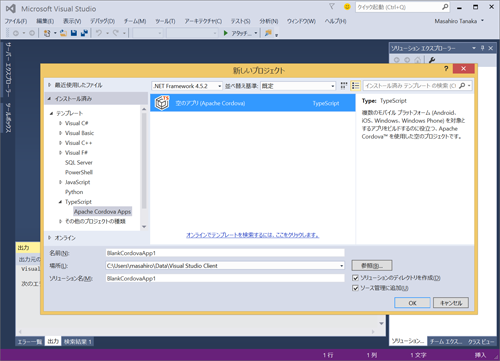This screenshot has height=361, width=500.
Task: Collapse the TypeScript tree node
Action: click(60, 202)
